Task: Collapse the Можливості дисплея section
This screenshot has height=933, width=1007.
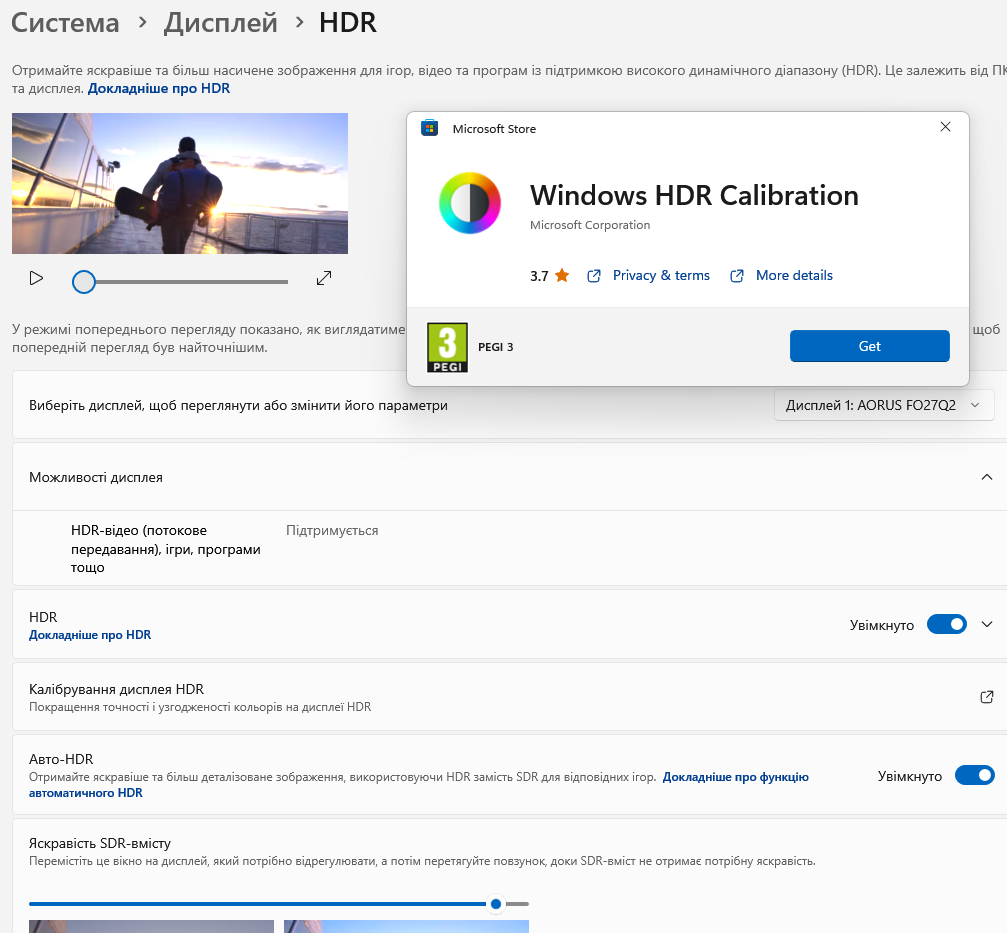Action: click(x=986, y=477)
